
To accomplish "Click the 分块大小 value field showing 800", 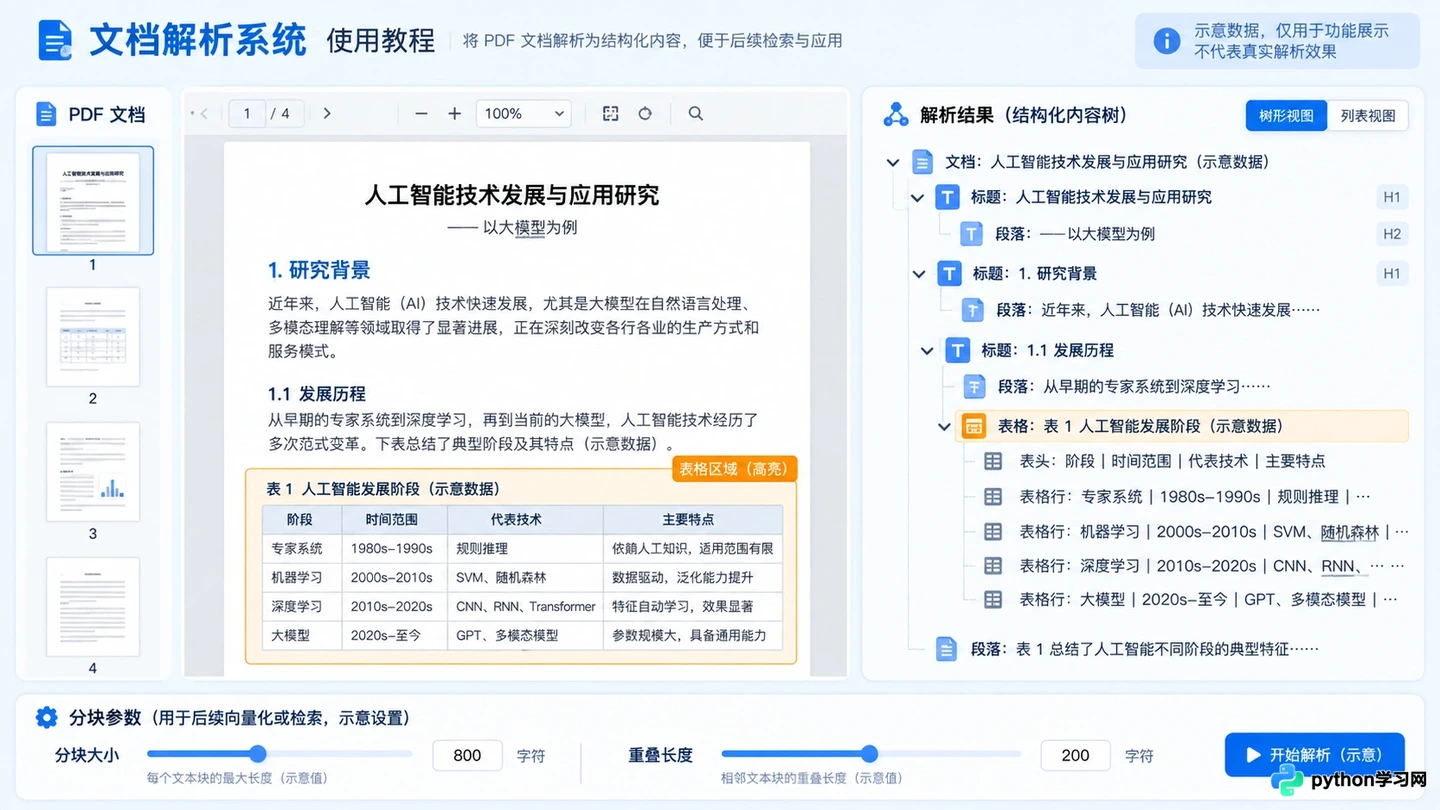I will click(x=467, y=755).
